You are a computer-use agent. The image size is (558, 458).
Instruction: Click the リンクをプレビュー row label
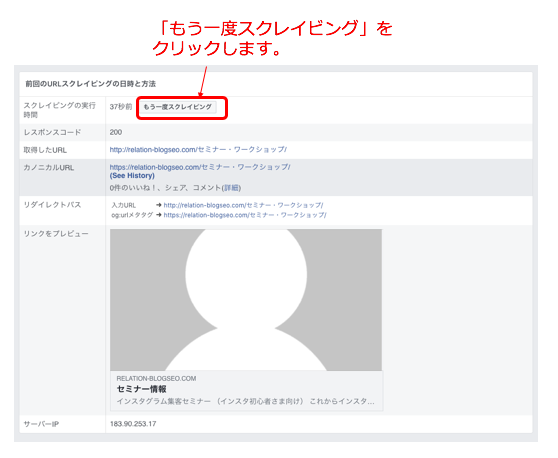[56, 234]
